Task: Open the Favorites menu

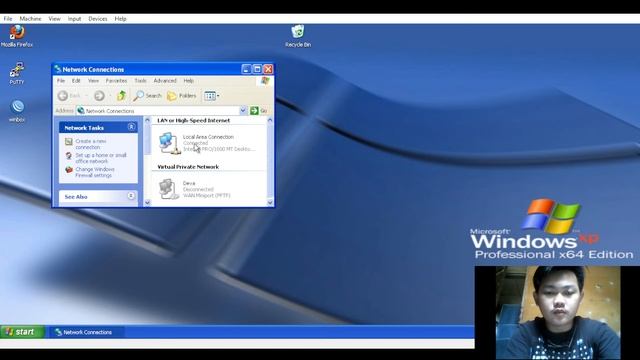Action: click(116, 81)
